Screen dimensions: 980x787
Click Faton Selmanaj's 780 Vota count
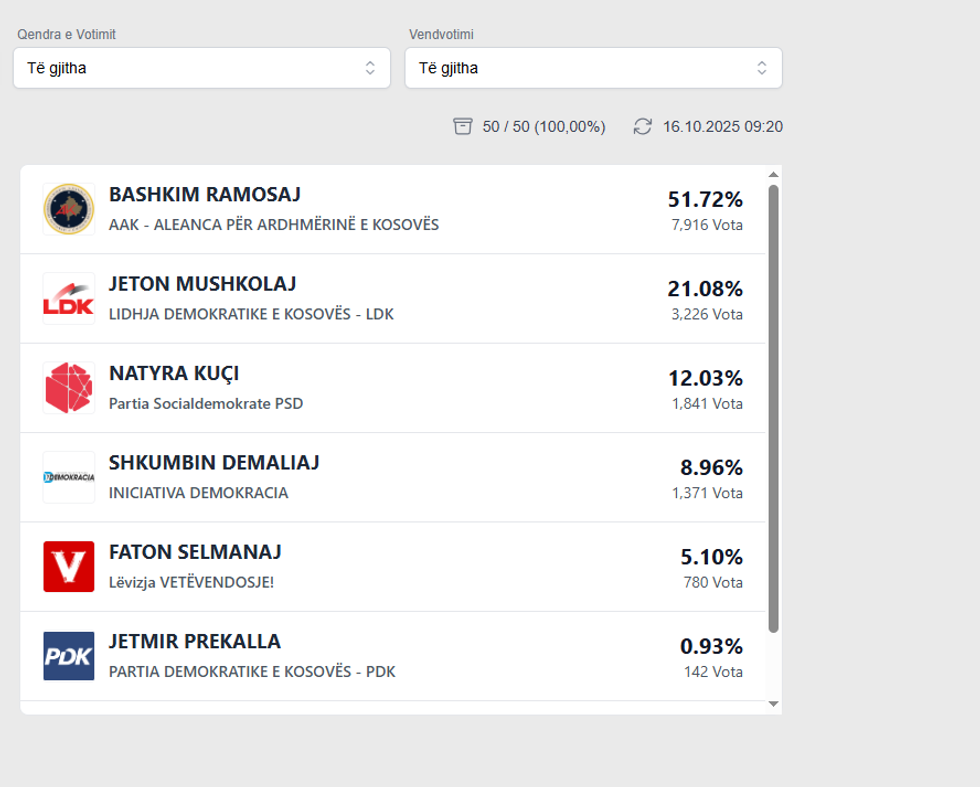(x=713, y=582)
